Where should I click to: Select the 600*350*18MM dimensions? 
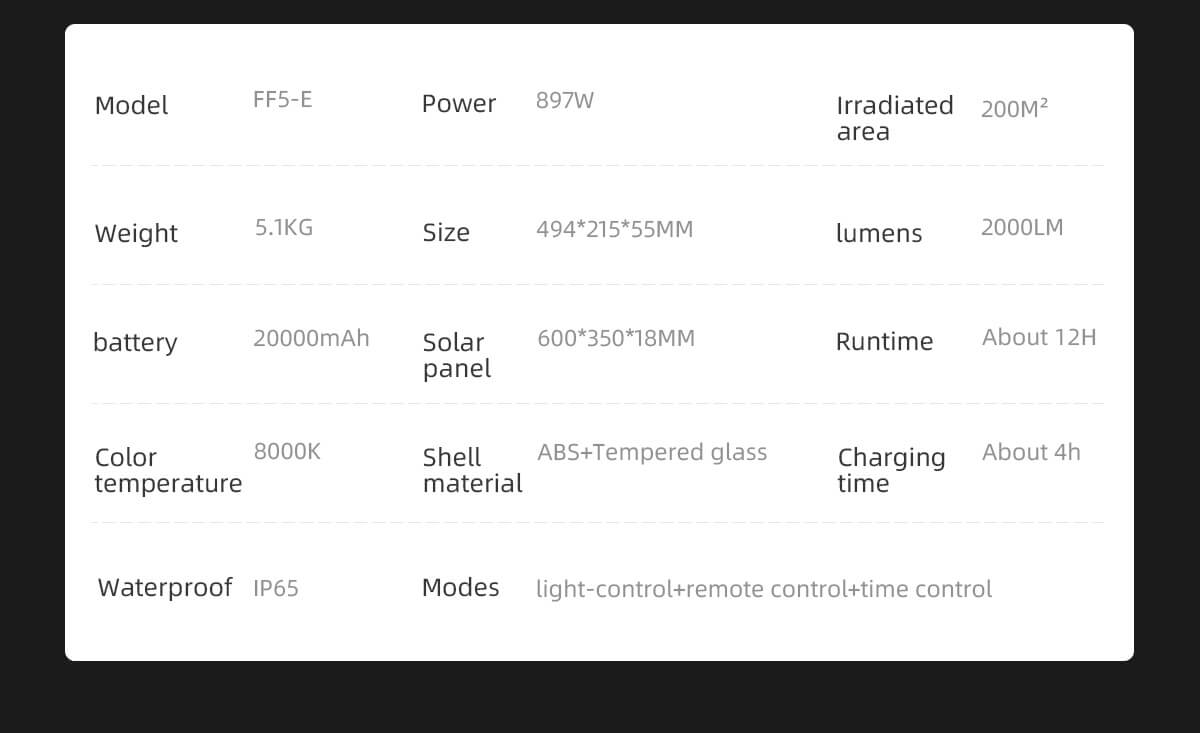[615, 338]
